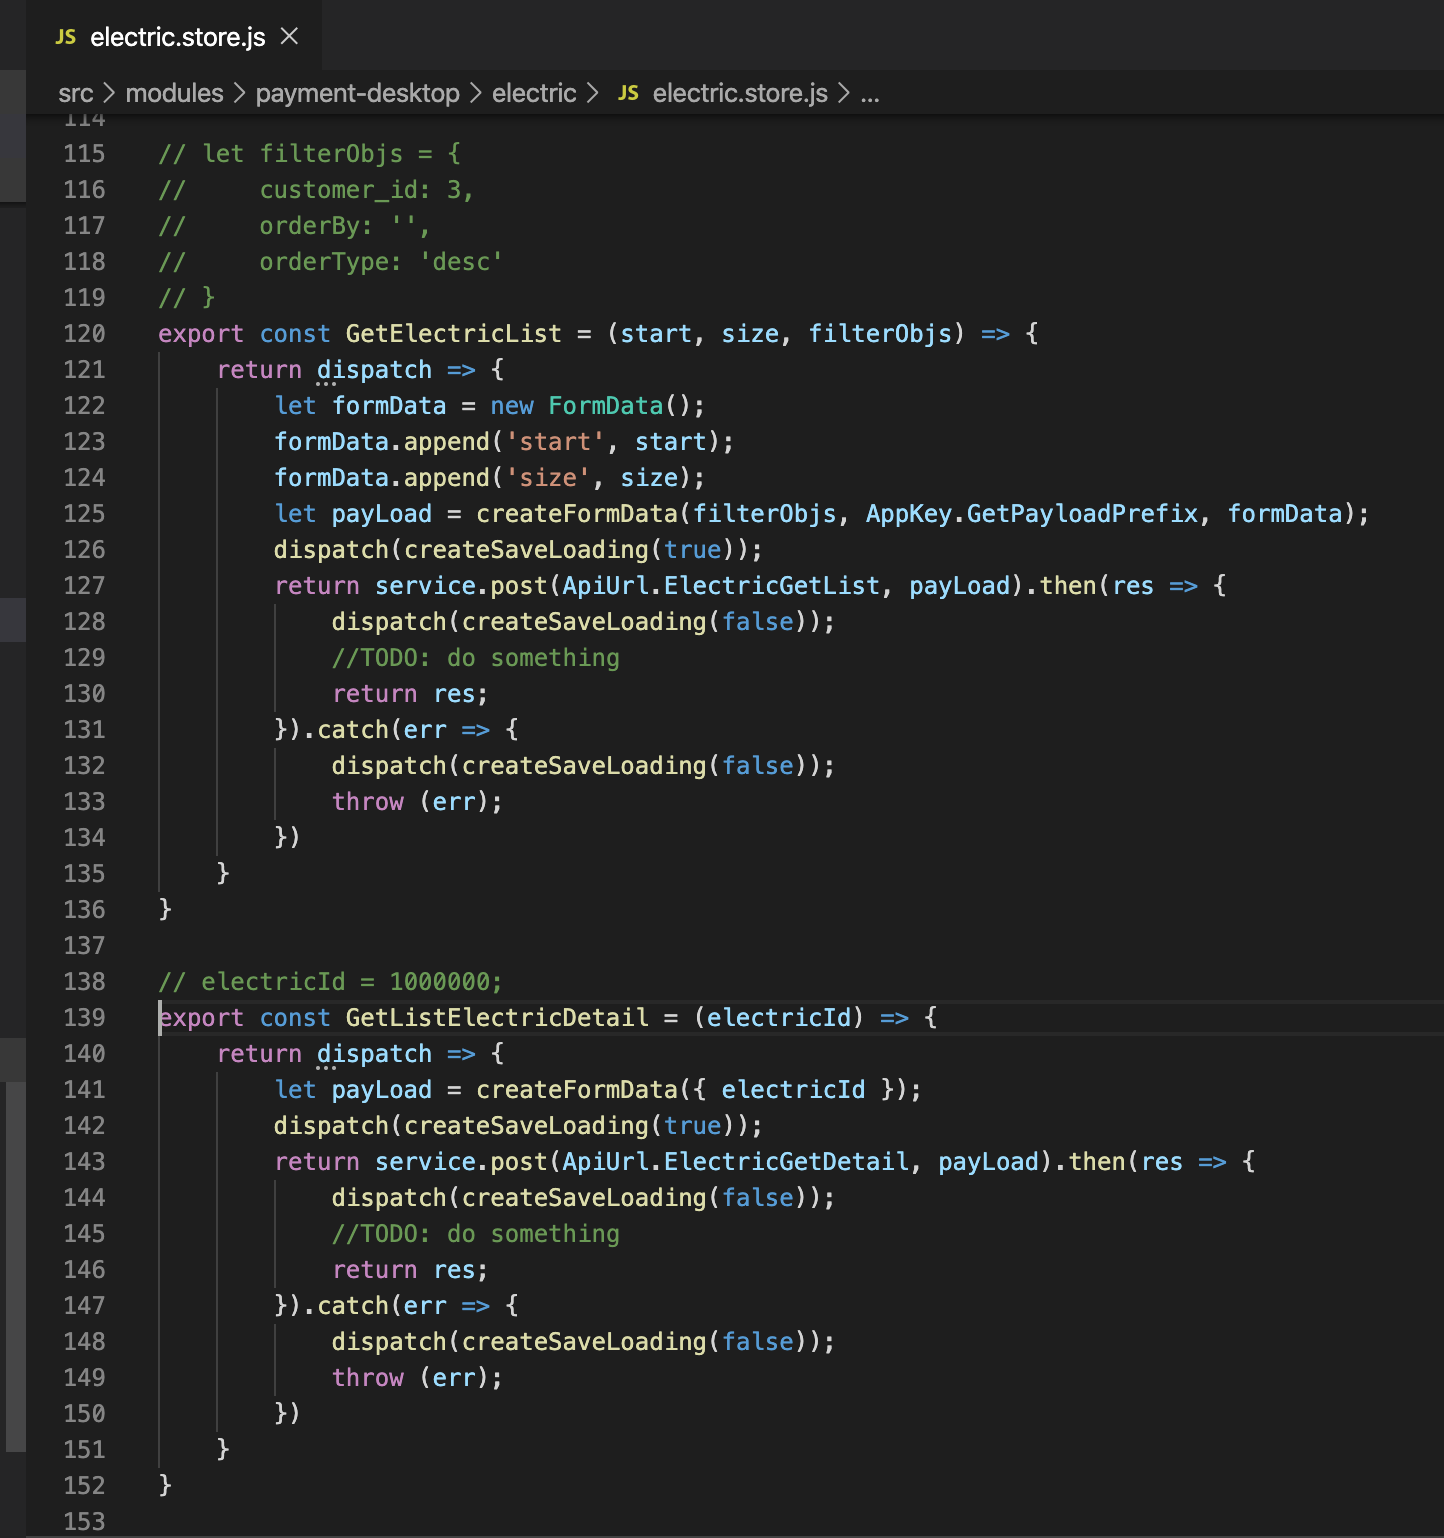Click the JS file icon in the editor tab
Viewport: 1444px width, 1538px height.
click(x=66, y=37)
